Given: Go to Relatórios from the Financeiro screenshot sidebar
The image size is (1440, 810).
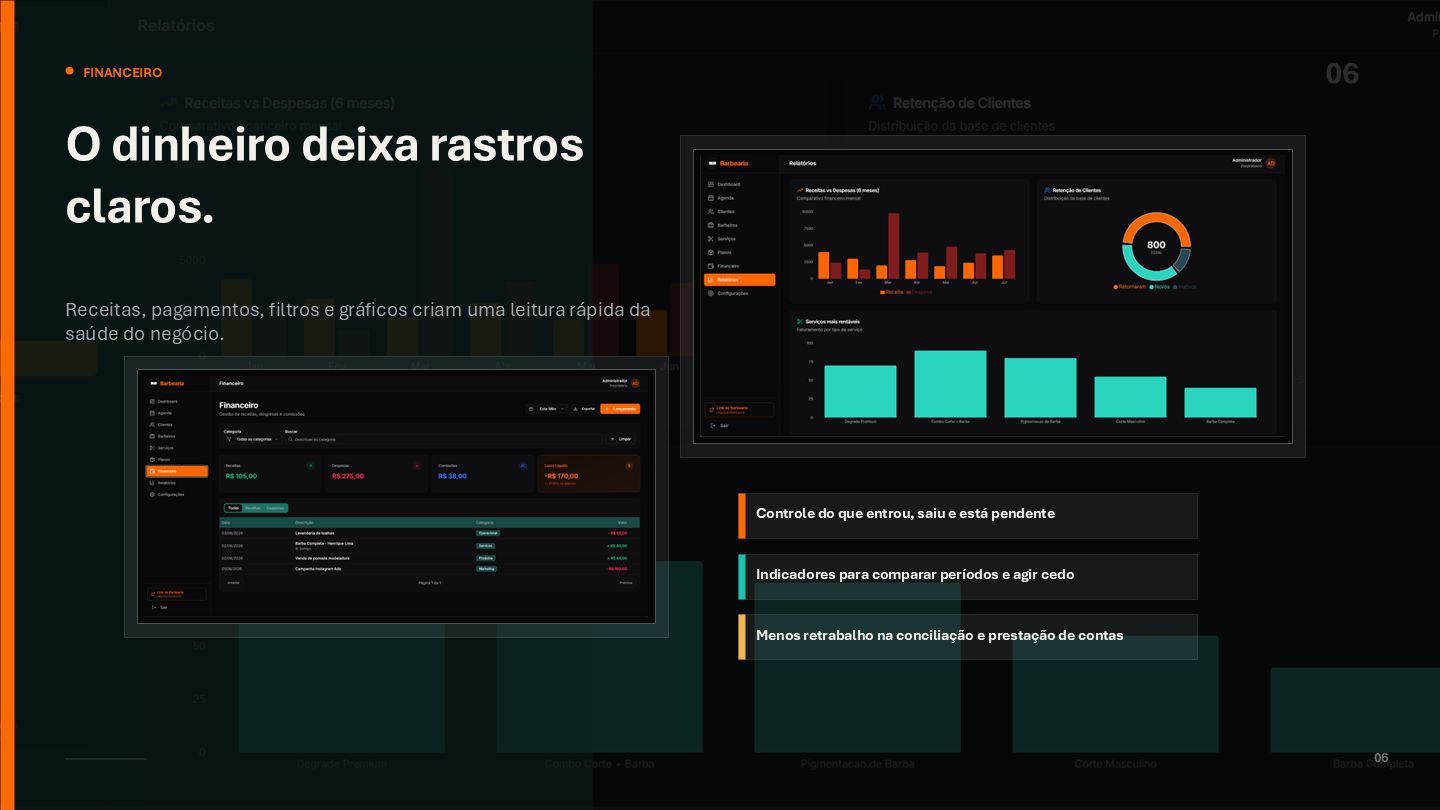Looking at the screenshot, I should point(164,483).
